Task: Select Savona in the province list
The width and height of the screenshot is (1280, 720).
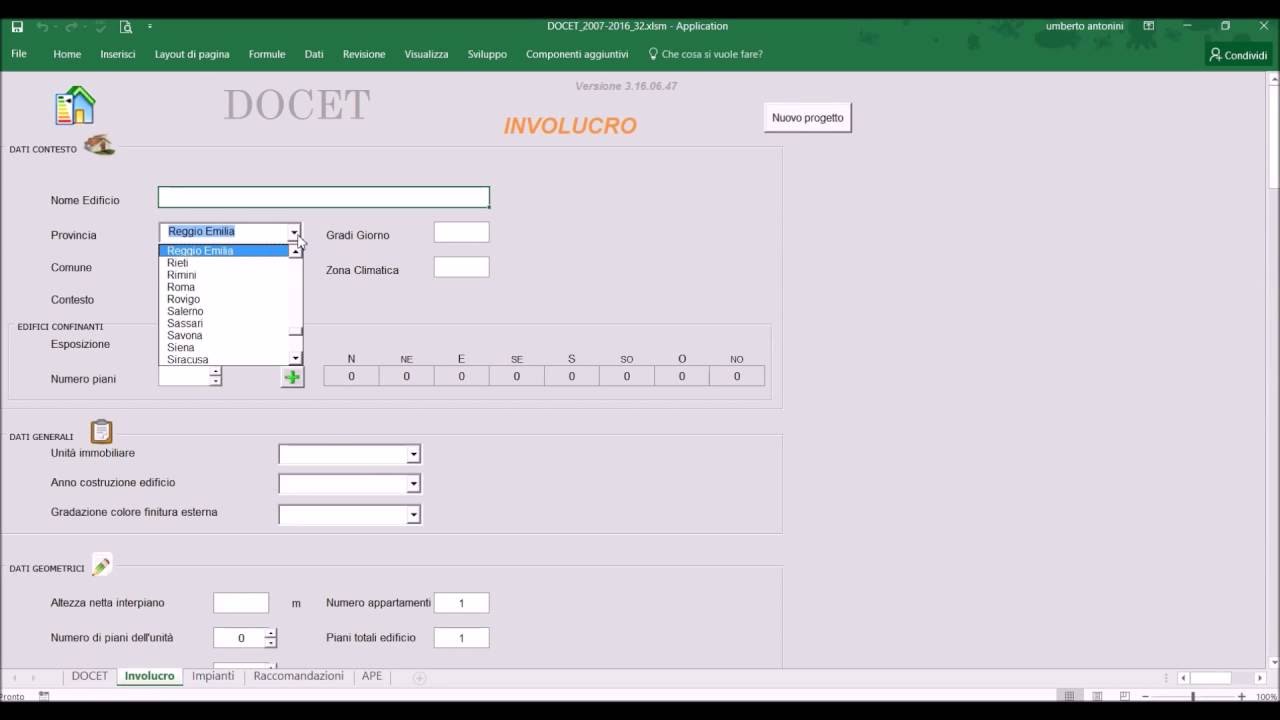Action: pos(223,335)
